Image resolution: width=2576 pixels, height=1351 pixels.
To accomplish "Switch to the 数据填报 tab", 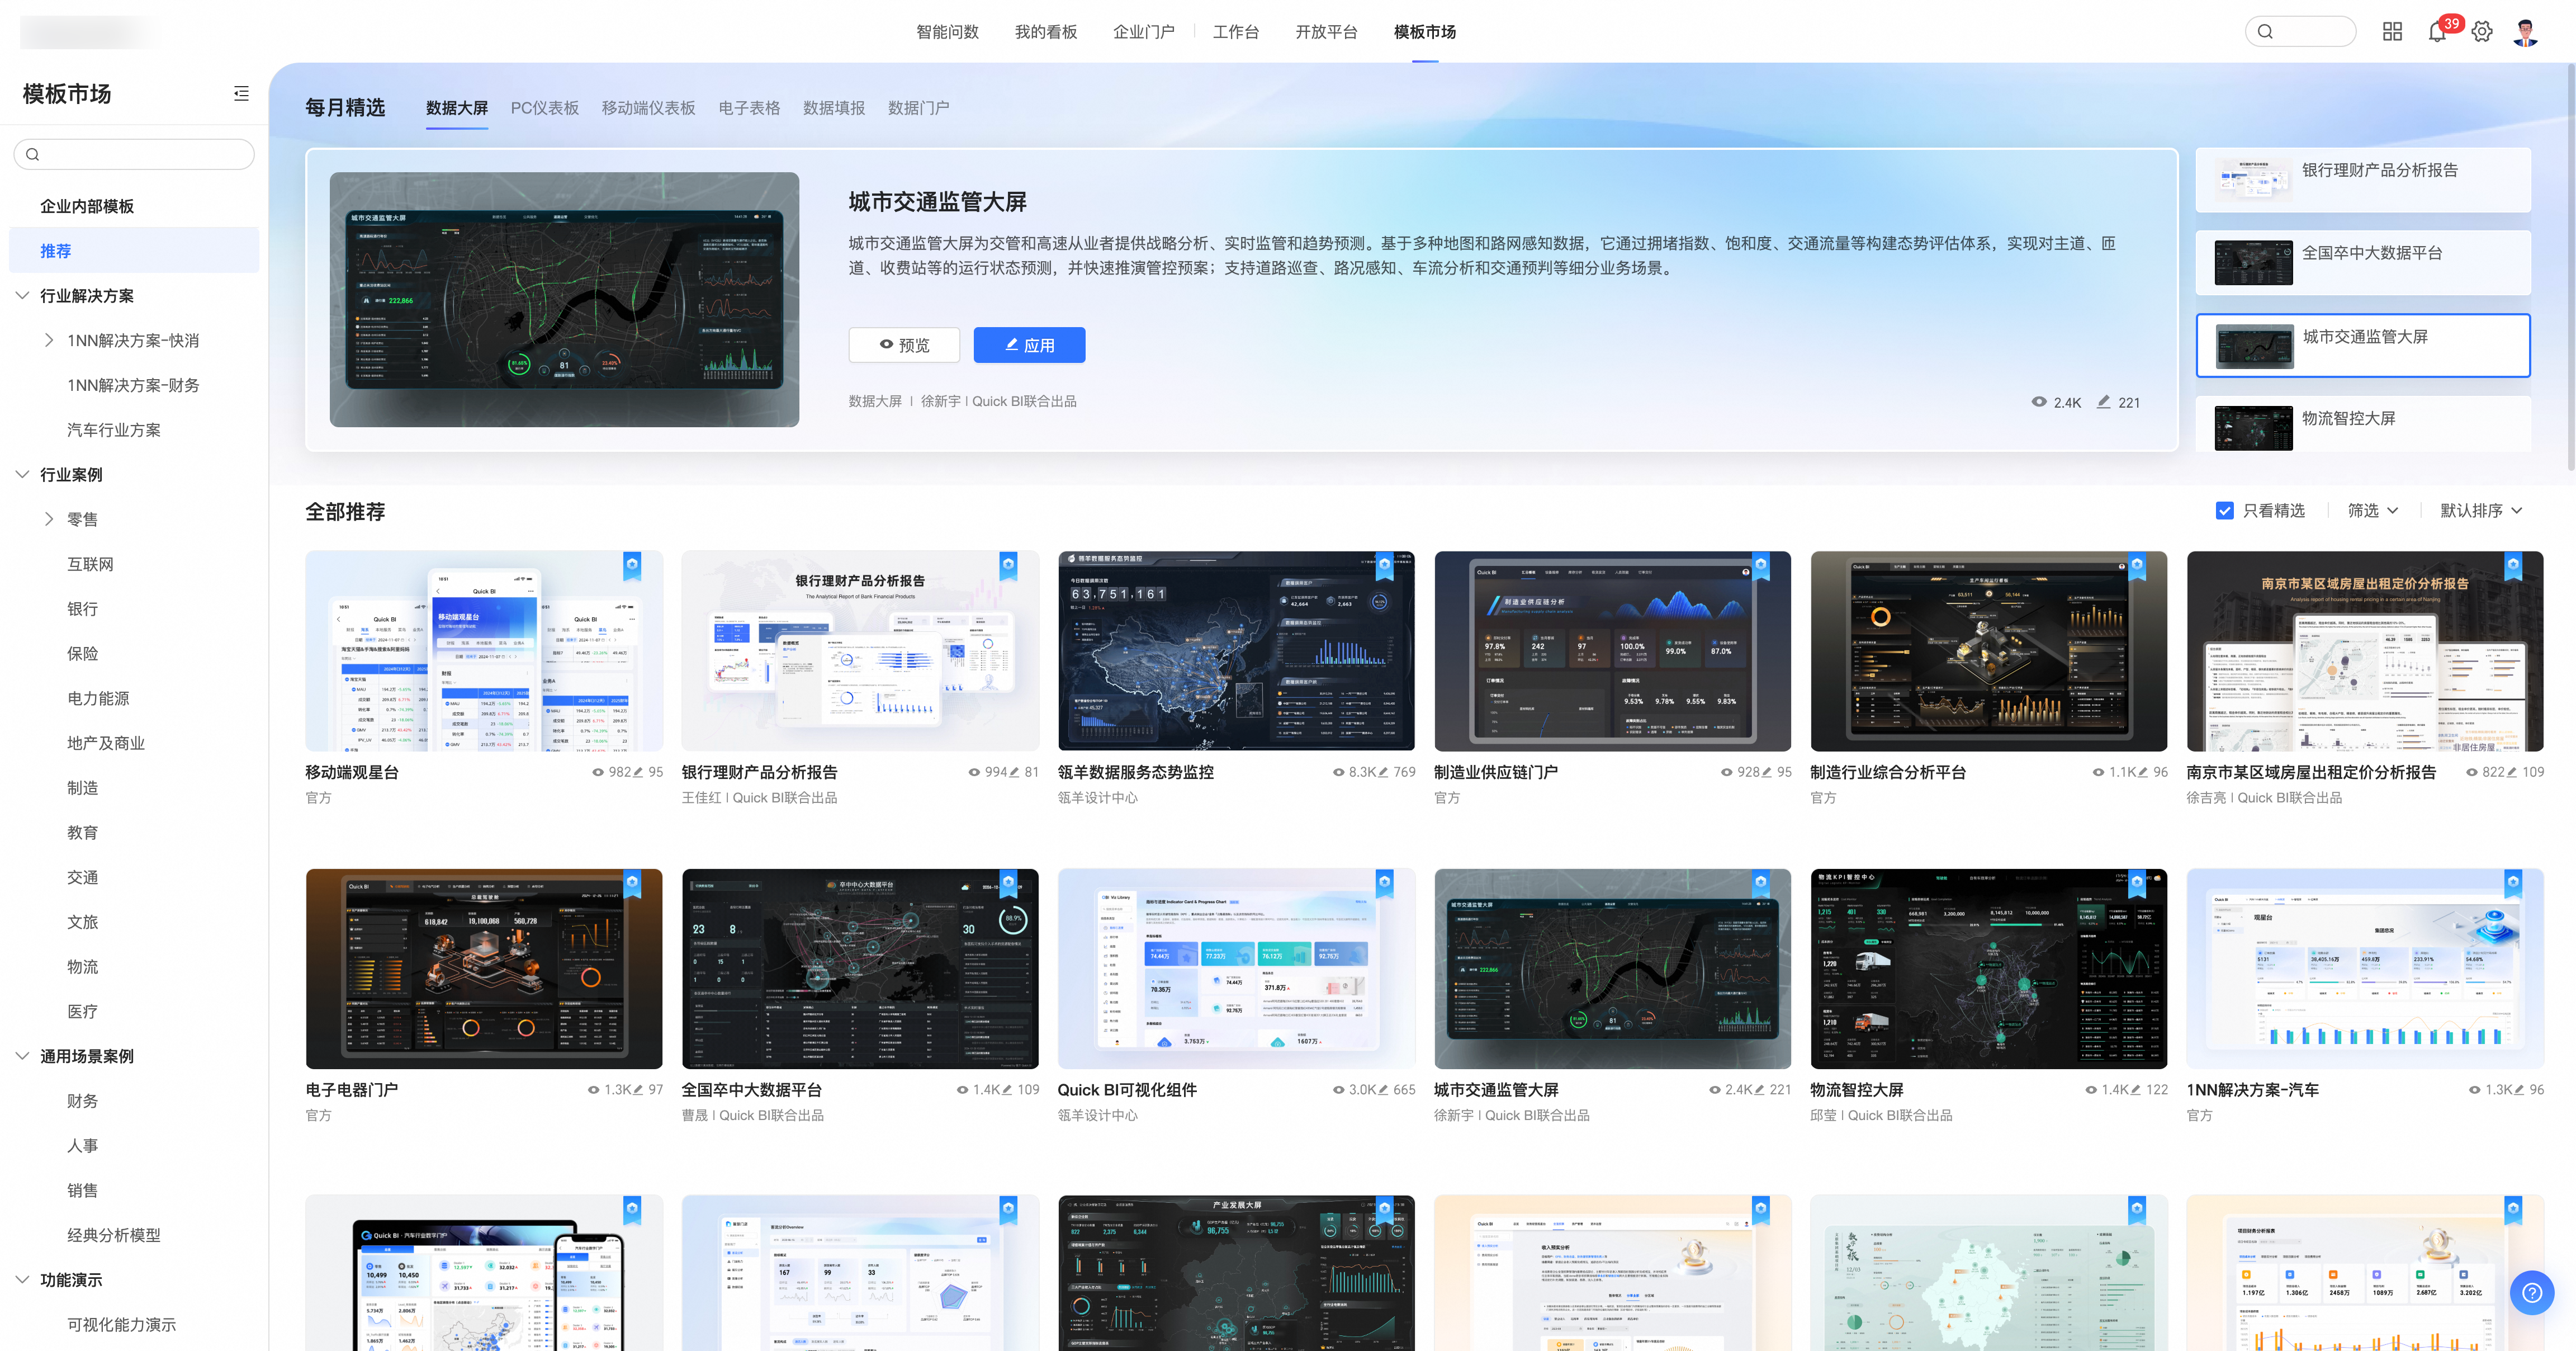I will coord(834,108).
